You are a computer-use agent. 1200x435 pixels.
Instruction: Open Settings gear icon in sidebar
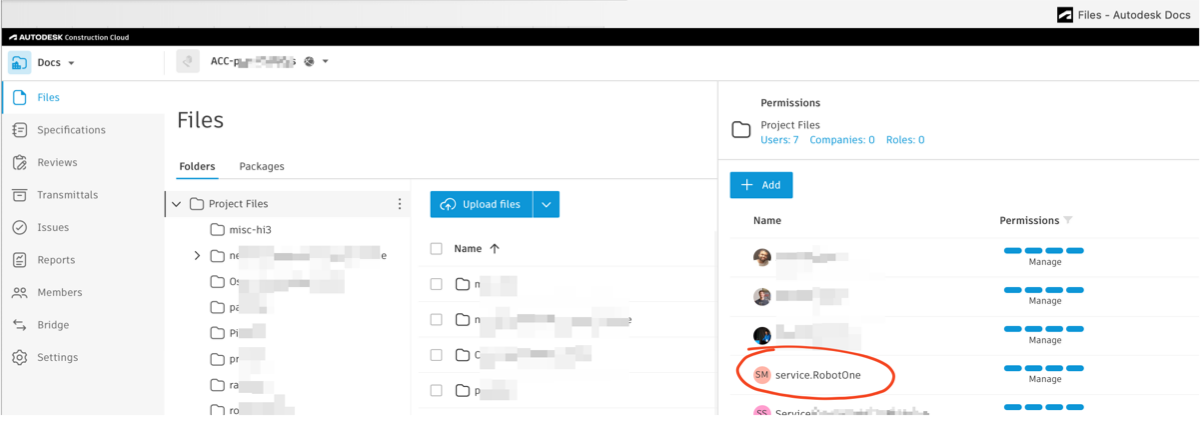pos(19,358)
